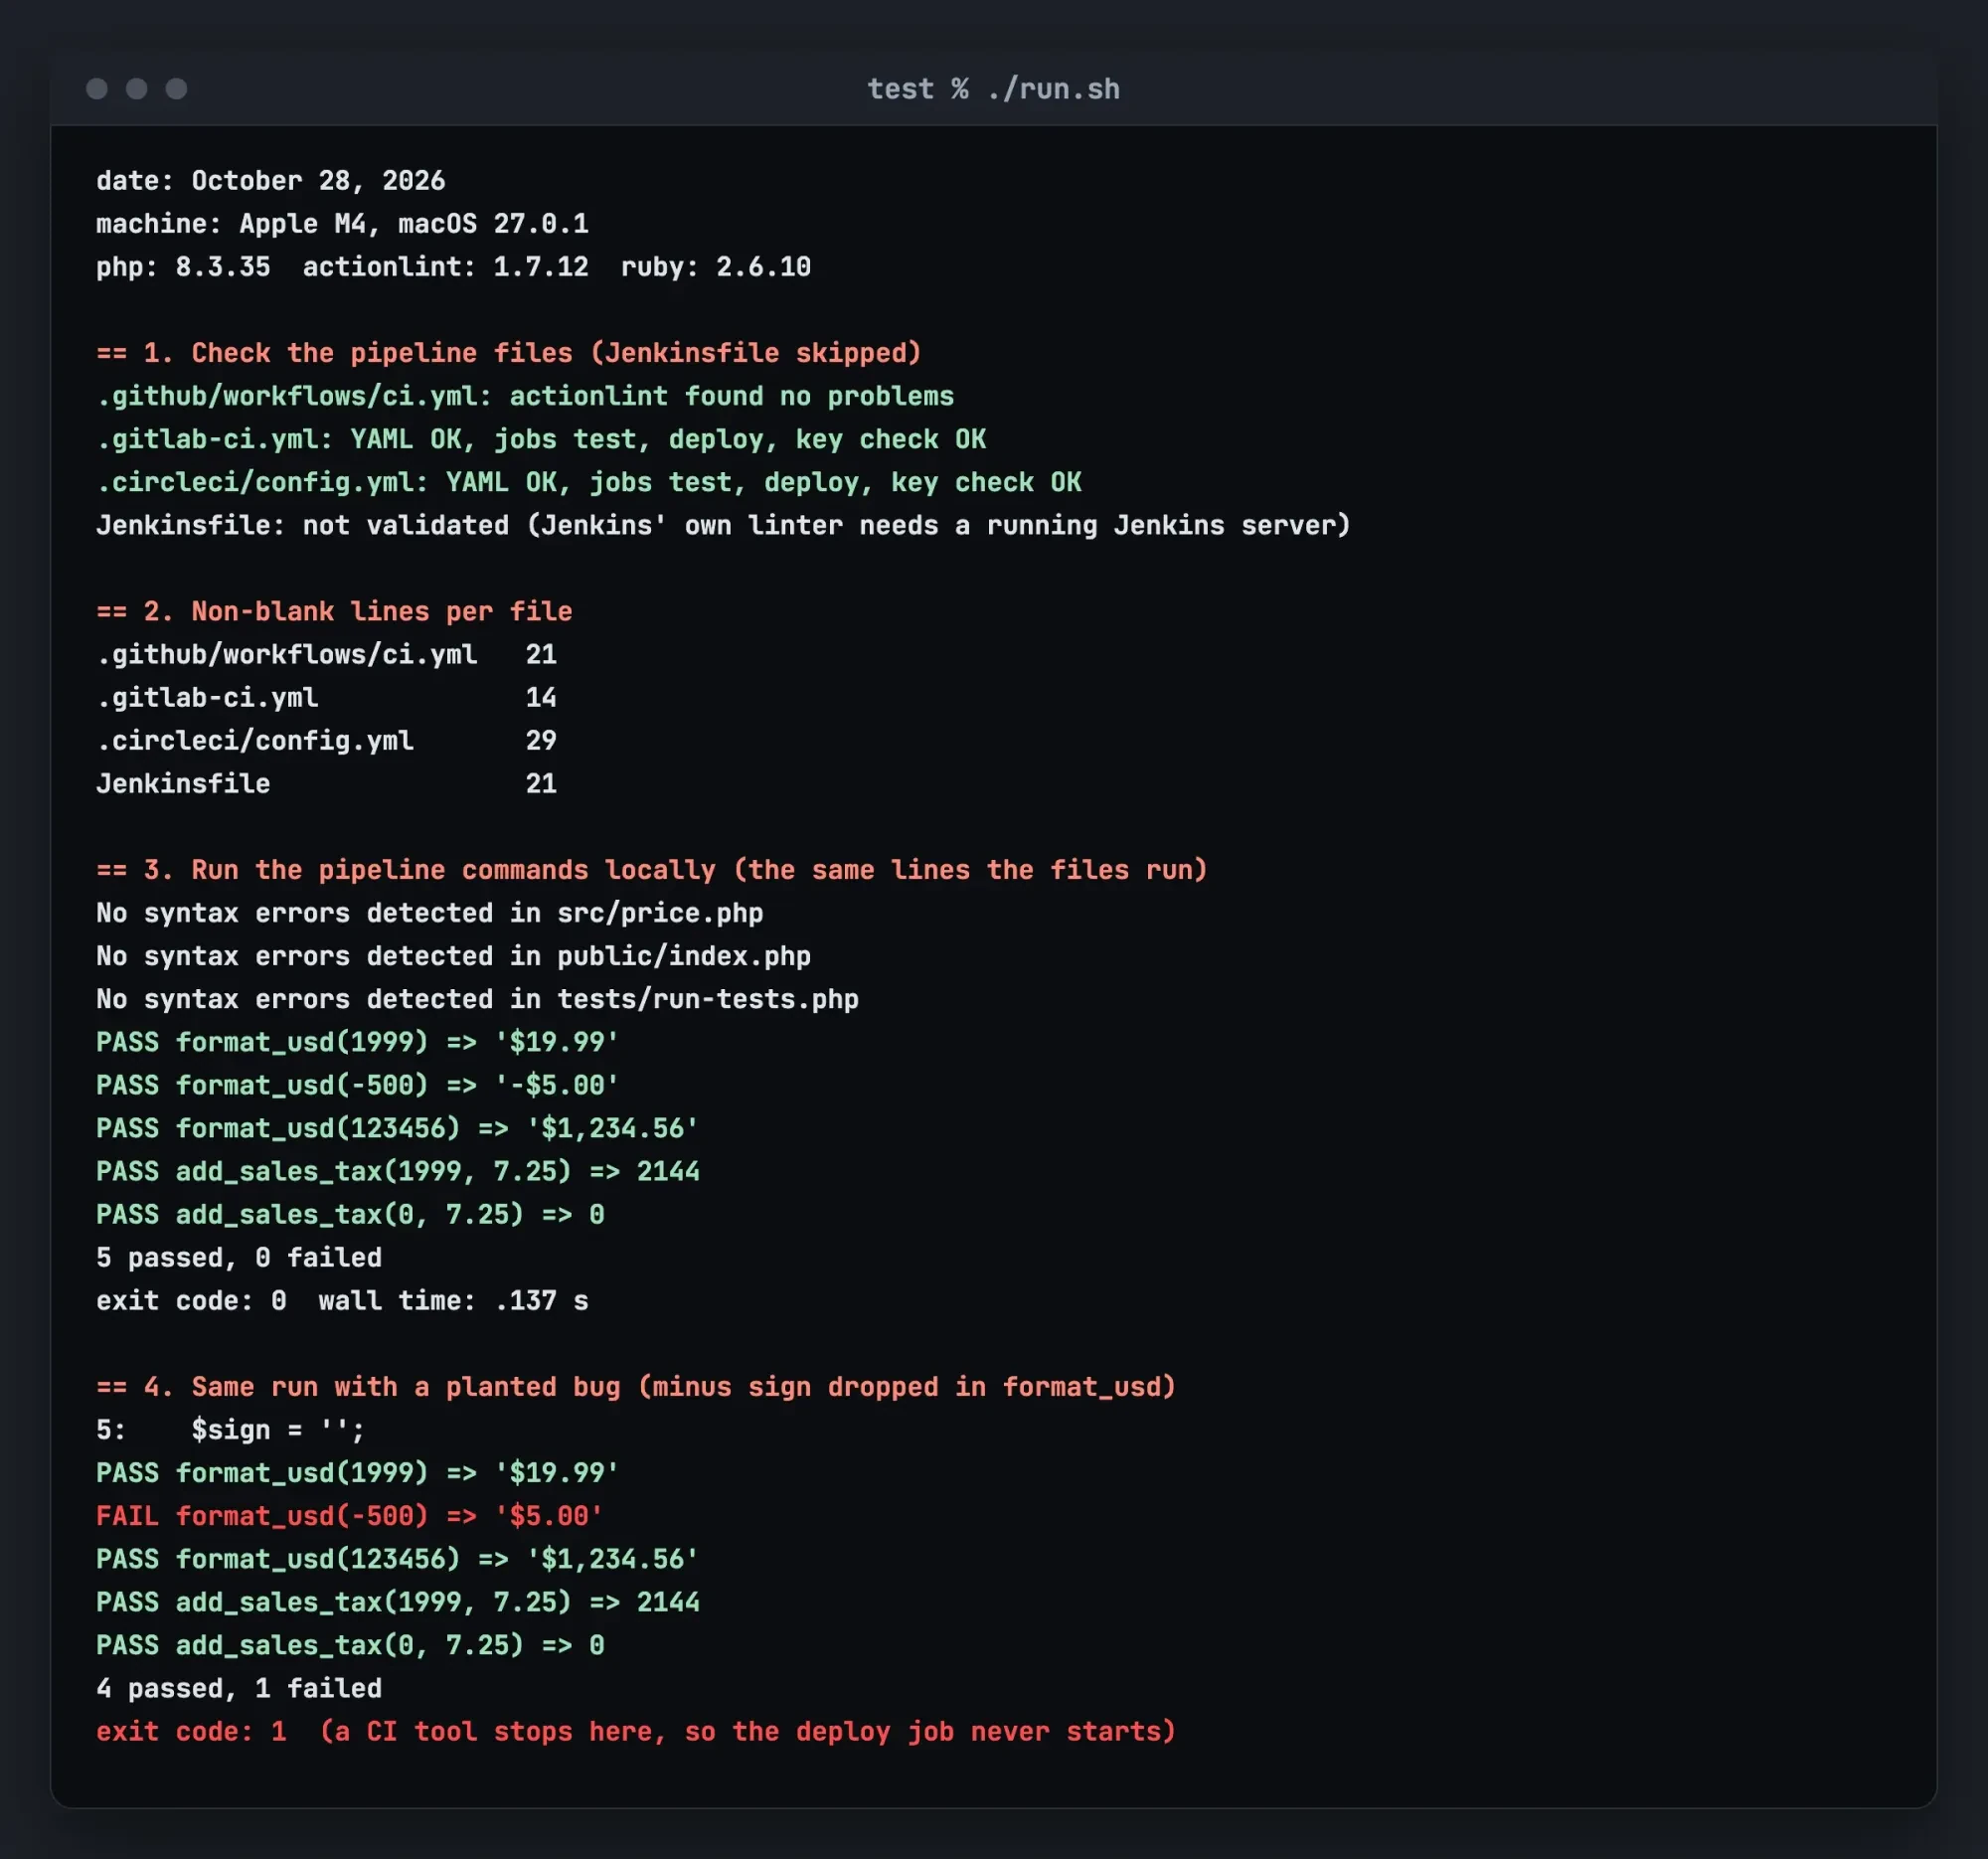Screen dimensions: 1988x1859
Task: Click '5 passed, 0 failed' summary
Action: (x=239, y=1257)
